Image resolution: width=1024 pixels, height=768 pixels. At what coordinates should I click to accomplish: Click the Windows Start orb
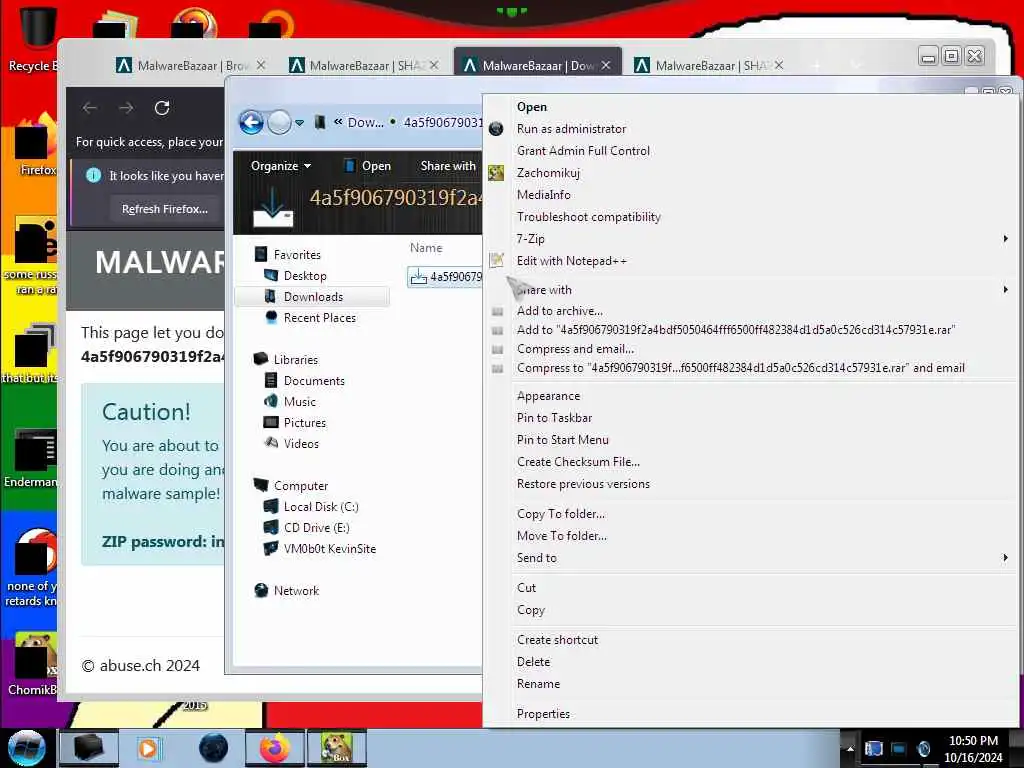[x=26, y=748]
